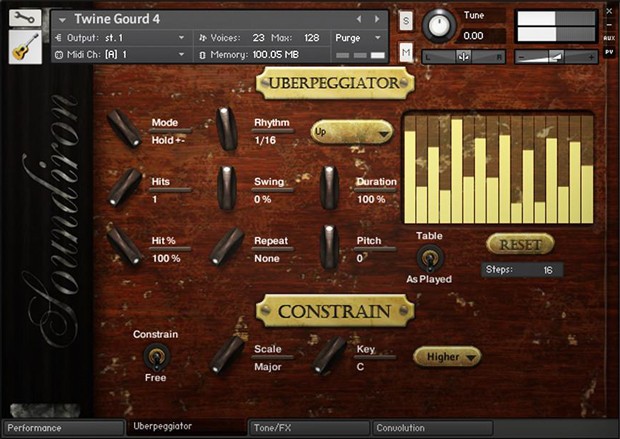This screenshot has height=439, width=620.
Task: Switch to the Tone/FX tab
Action: (x=309, y=428)
